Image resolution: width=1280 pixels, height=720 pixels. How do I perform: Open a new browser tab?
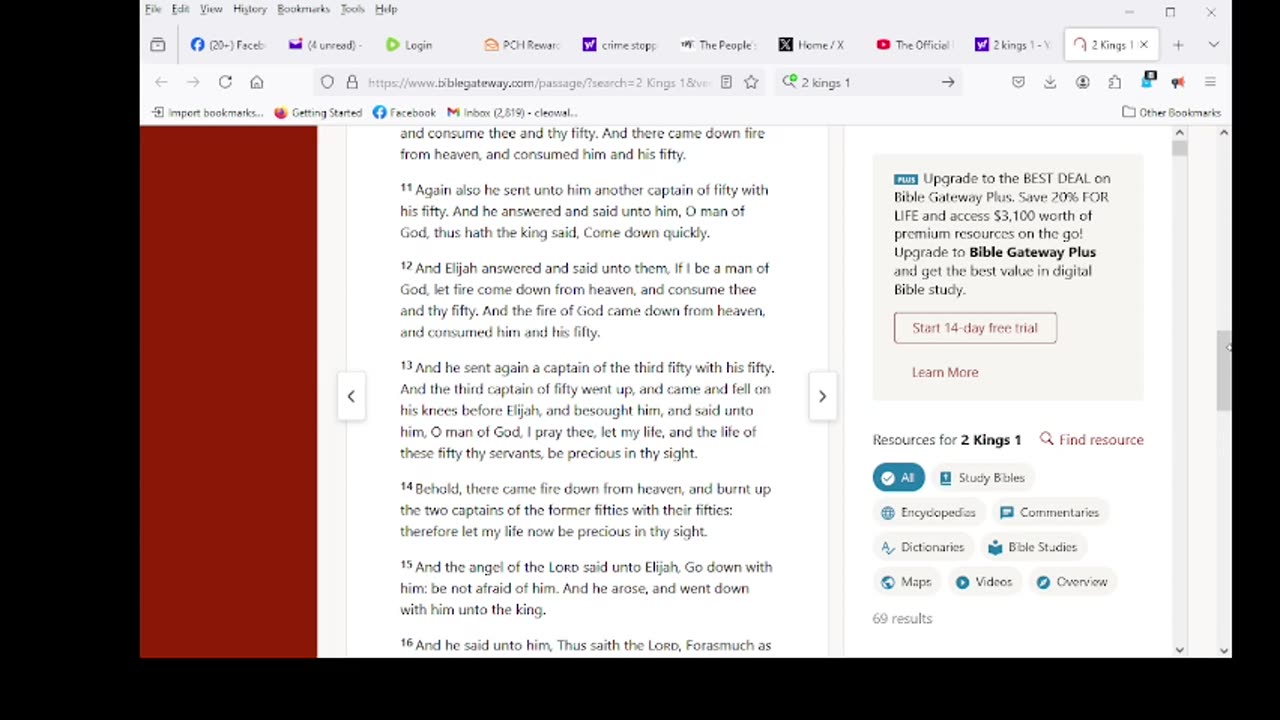click(1178, 45)
